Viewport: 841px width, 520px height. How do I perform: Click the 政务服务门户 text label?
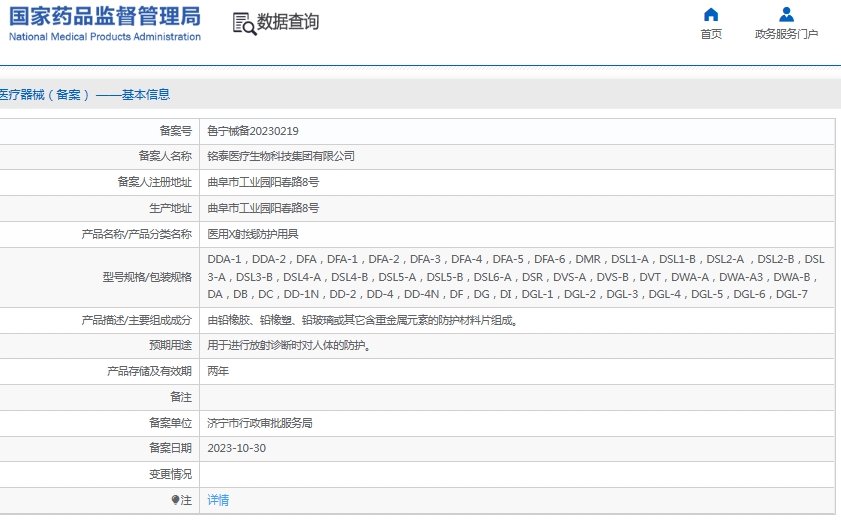[x=786, y=34]
